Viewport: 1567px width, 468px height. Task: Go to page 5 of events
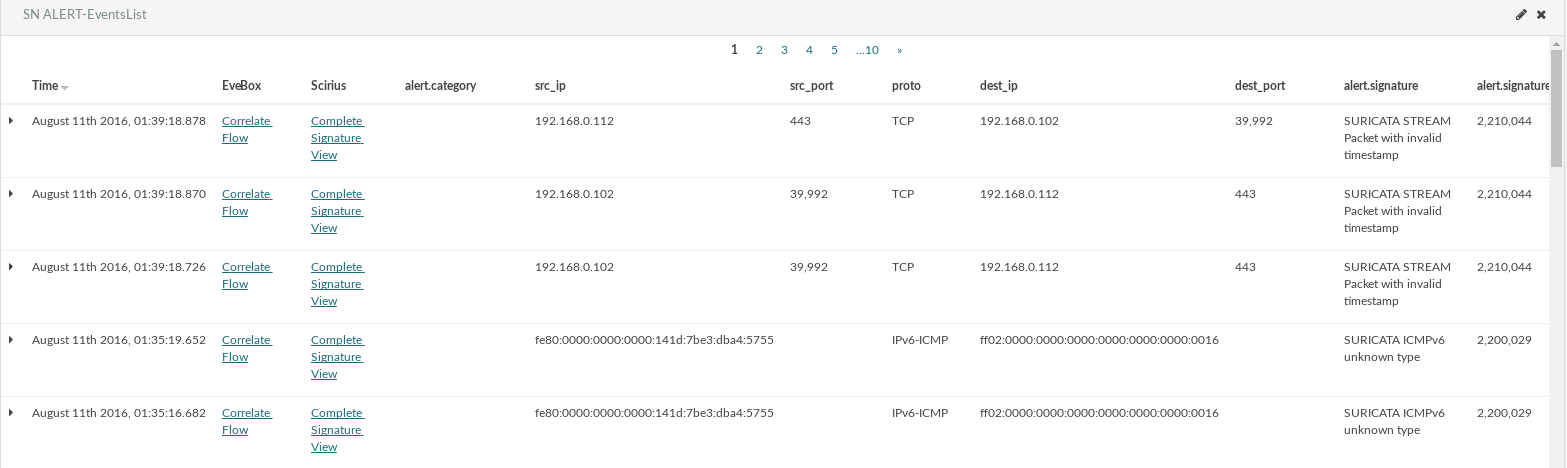(x=834, y=50)
